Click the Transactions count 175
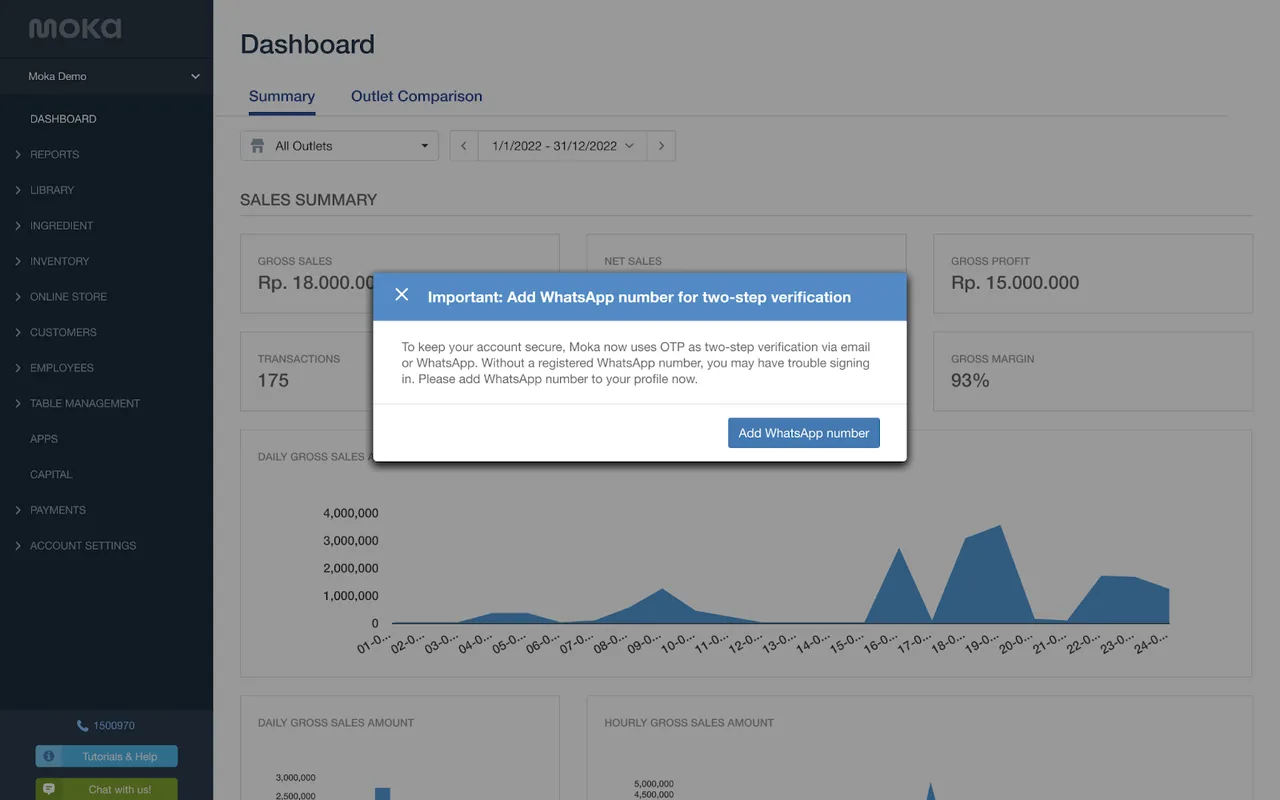The image size is (1280, 800). pyautogui.click(x=273, y=381)
